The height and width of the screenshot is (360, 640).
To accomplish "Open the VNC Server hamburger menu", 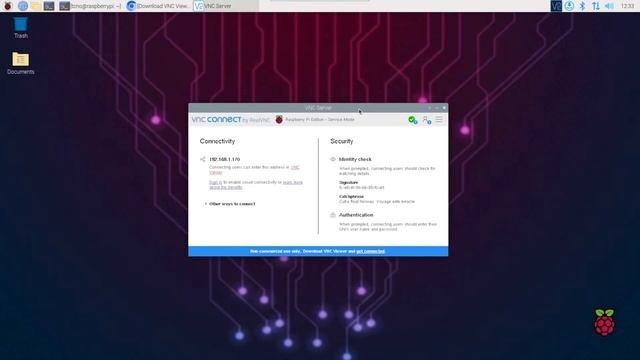I will tap(439, 120).
